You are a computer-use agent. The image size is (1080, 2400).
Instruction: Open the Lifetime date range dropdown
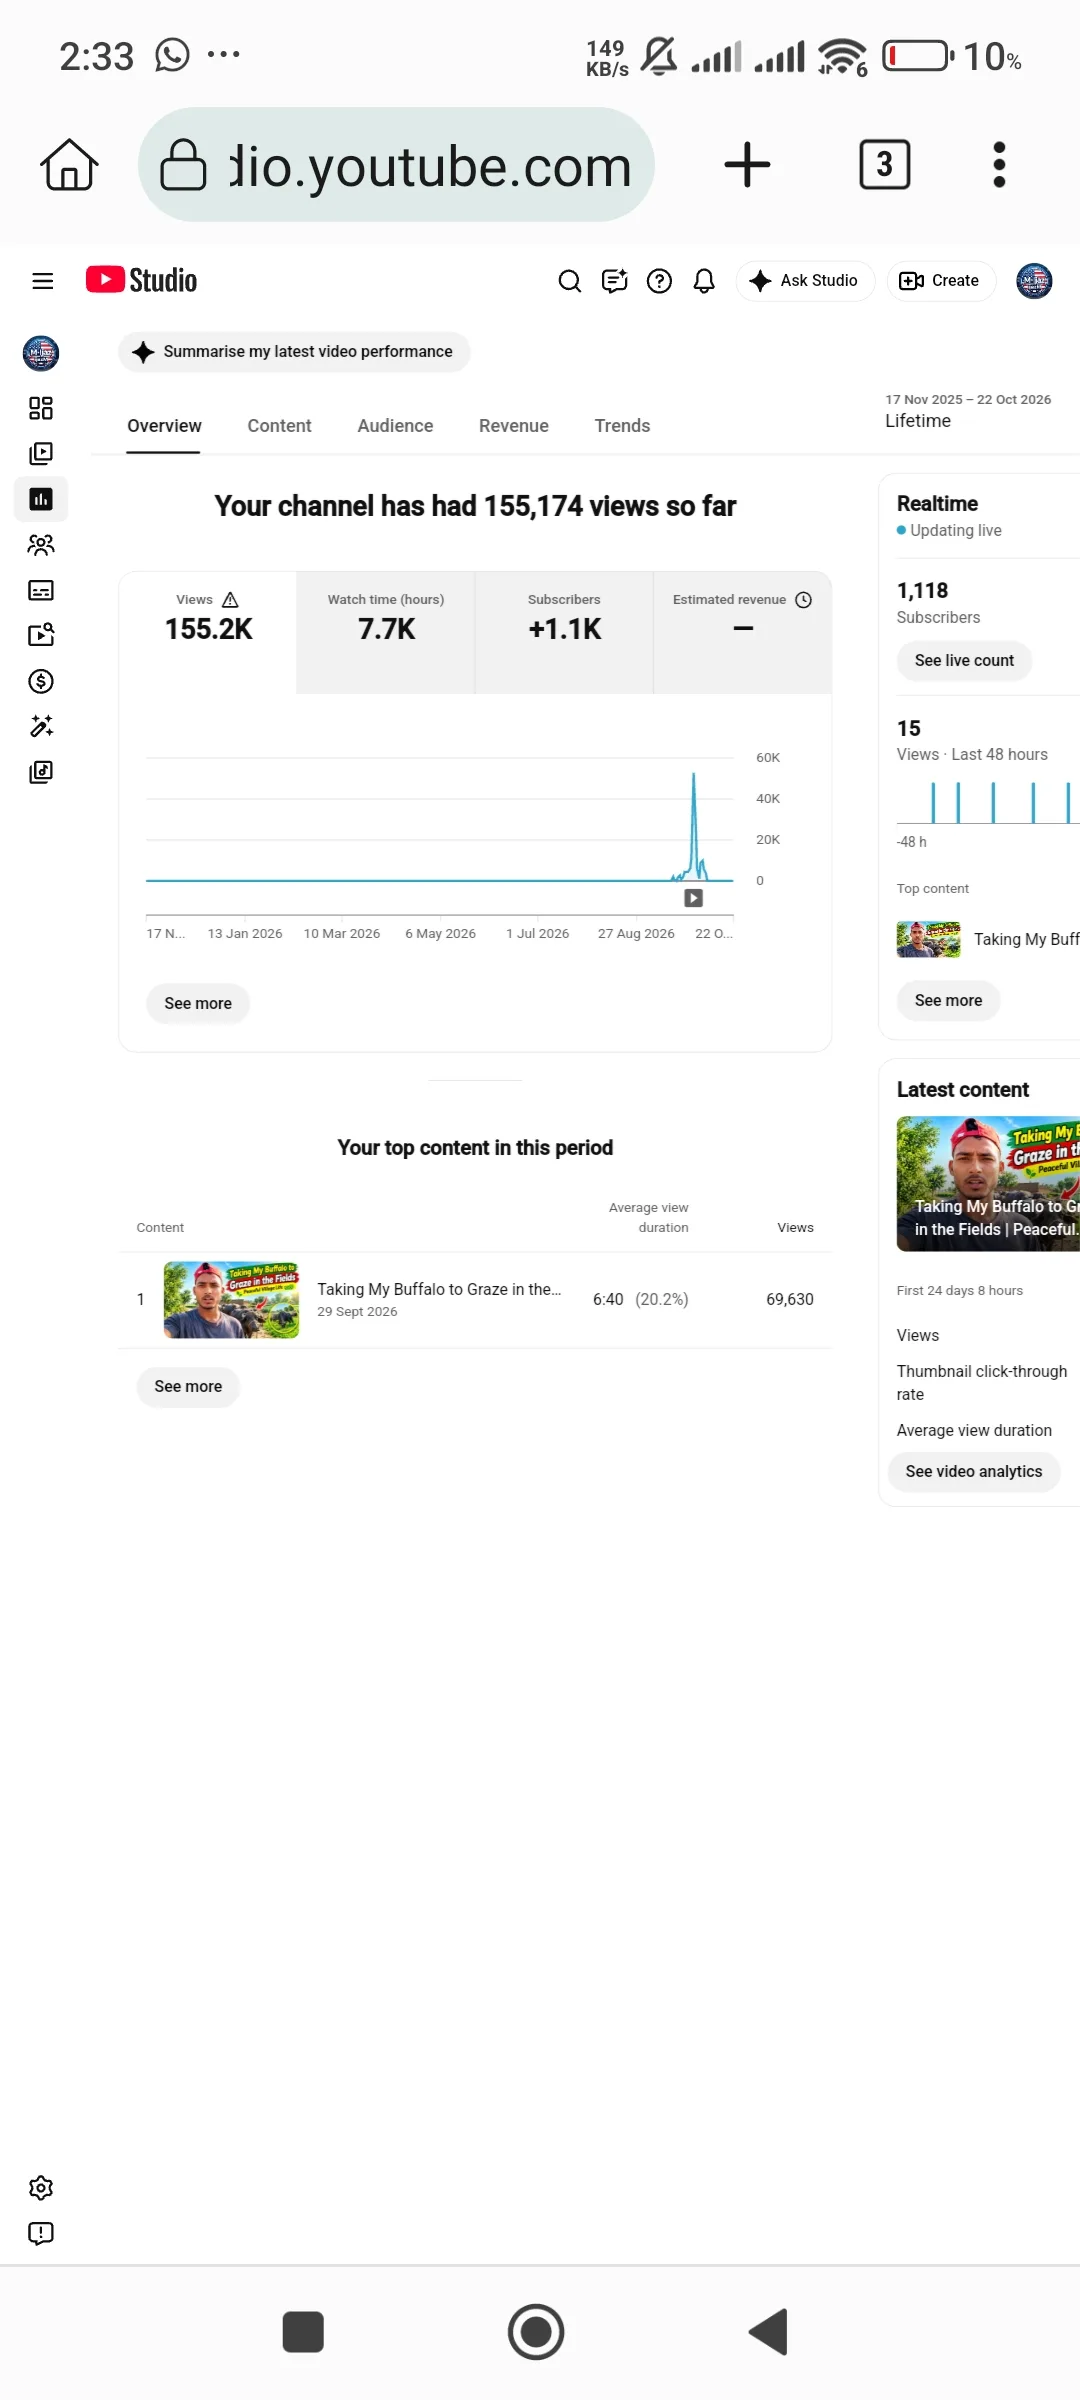pos(968,411)
